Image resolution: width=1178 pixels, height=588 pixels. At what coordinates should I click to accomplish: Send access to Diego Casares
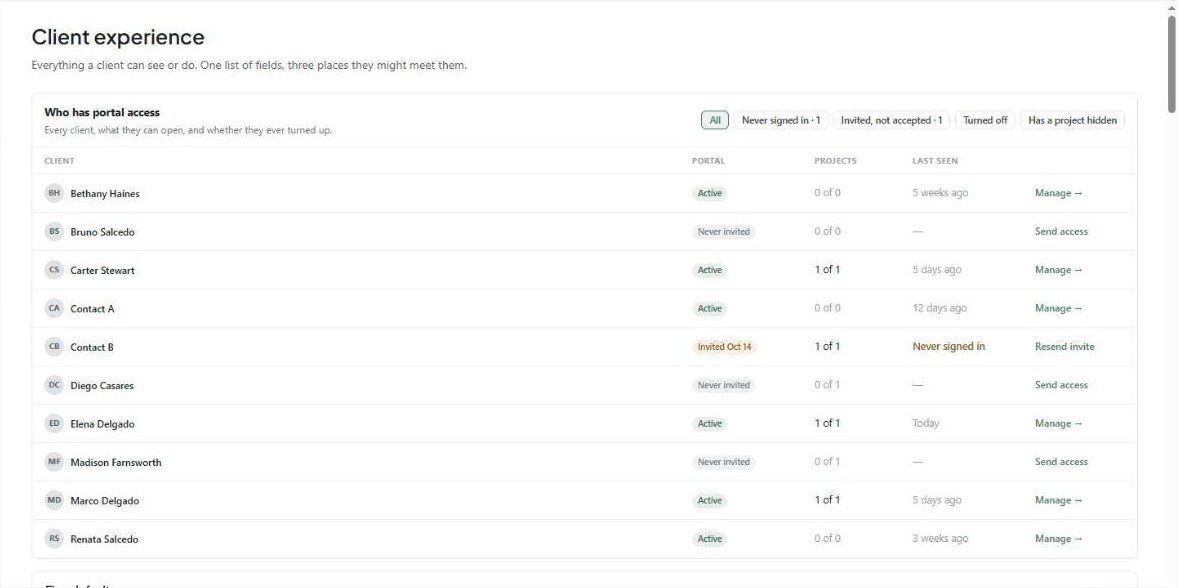1061,384
